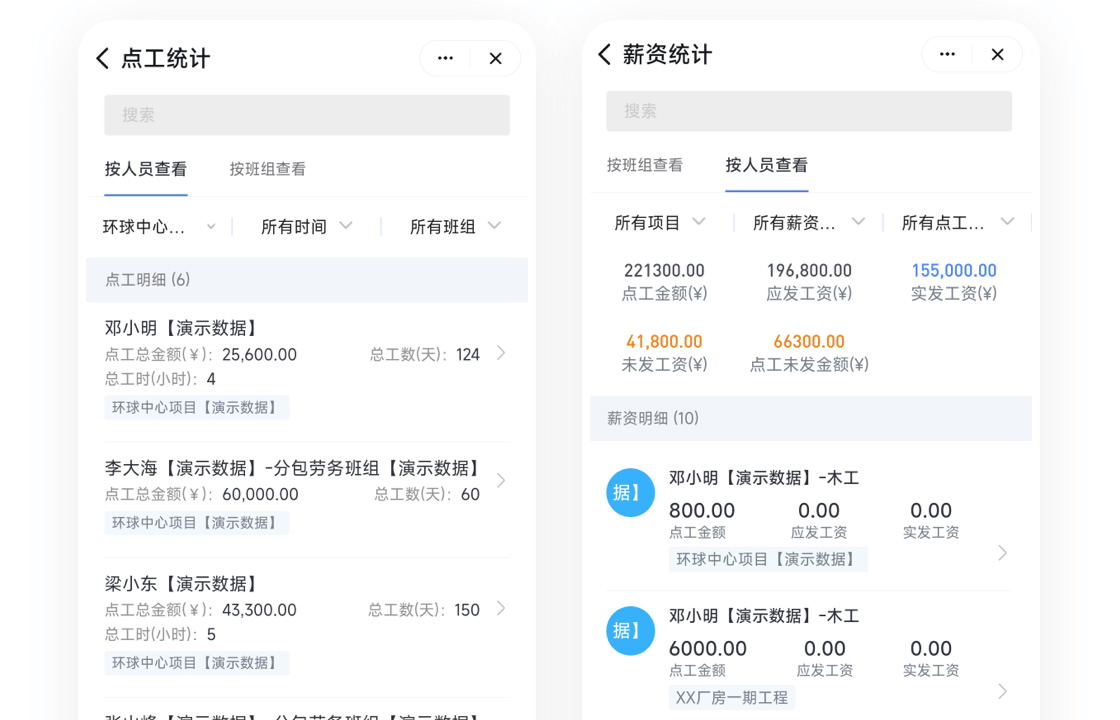Open 梁小东 record detail arrow
Viewport: 1120px width, 720px height.
[501, 609]
